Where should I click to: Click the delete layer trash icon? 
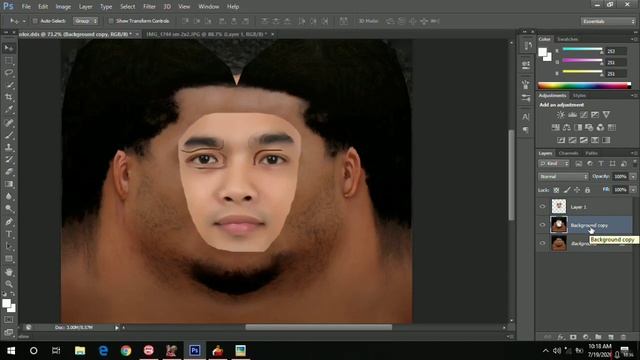(623, 337)
